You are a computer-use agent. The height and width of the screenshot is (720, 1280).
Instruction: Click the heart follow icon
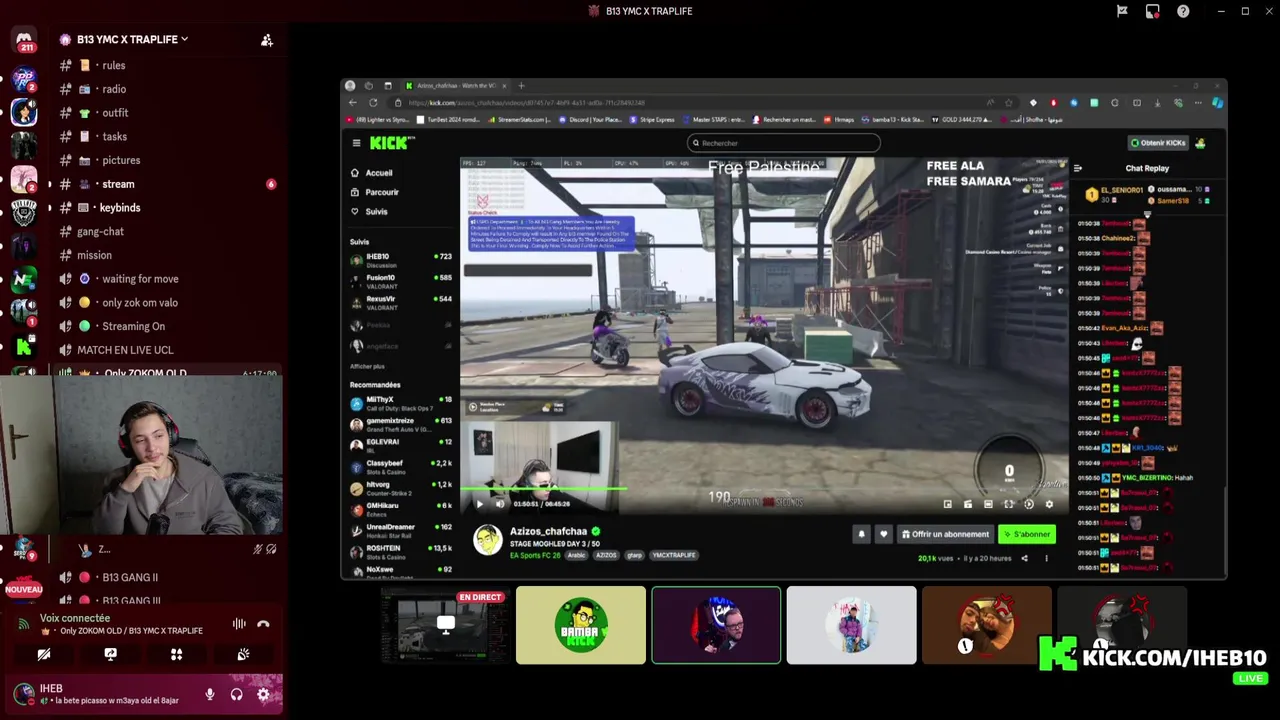pyautogui.click(x=883, y=534)
